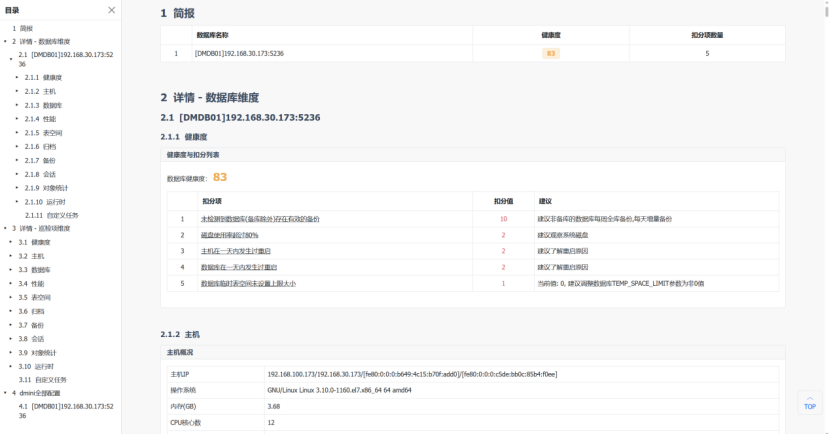Go to 2 详情 - 数据库维度 in the TOC
The width and height of the screenshot is (830, 434).
click(x=41, y=42)
